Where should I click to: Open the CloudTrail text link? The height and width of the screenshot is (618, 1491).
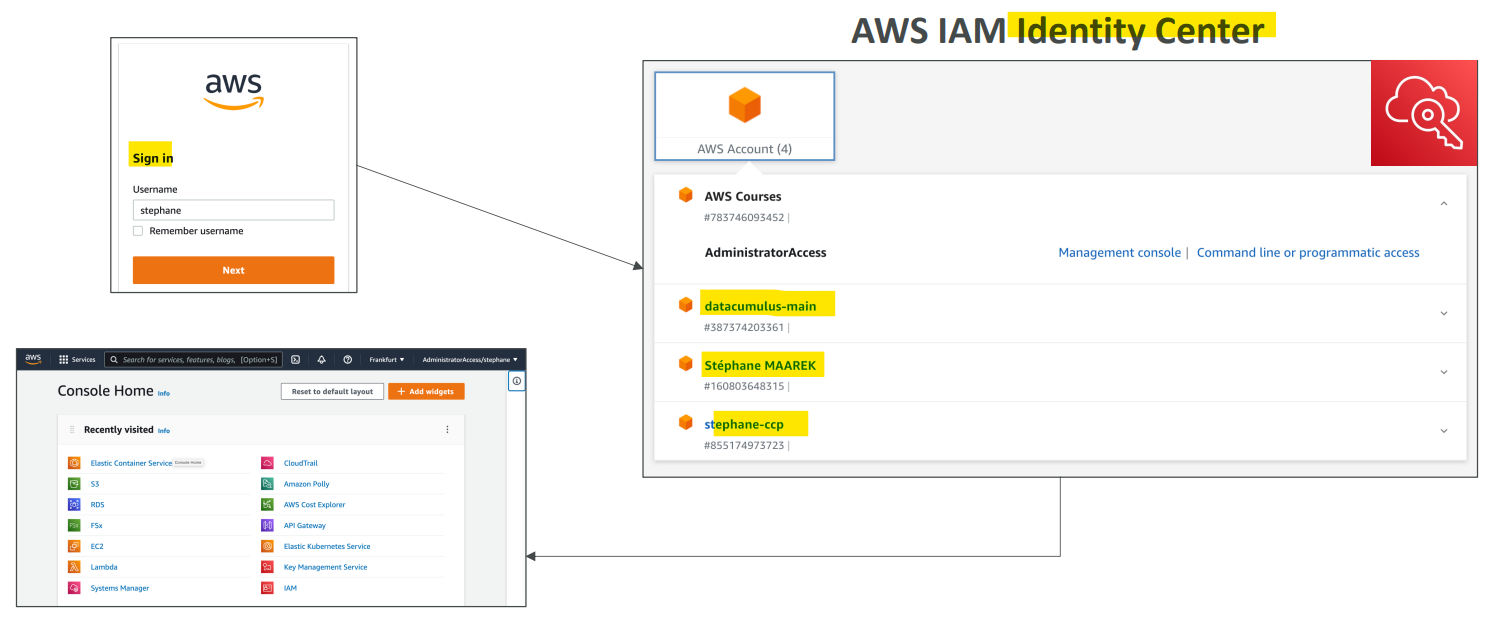[x=300, y=463]
